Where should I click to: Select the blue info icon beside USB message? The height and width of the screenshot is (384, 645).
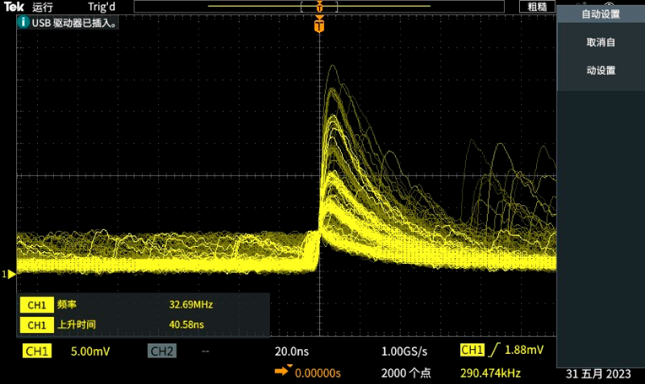pyautogui.click(x=23, y=22)
